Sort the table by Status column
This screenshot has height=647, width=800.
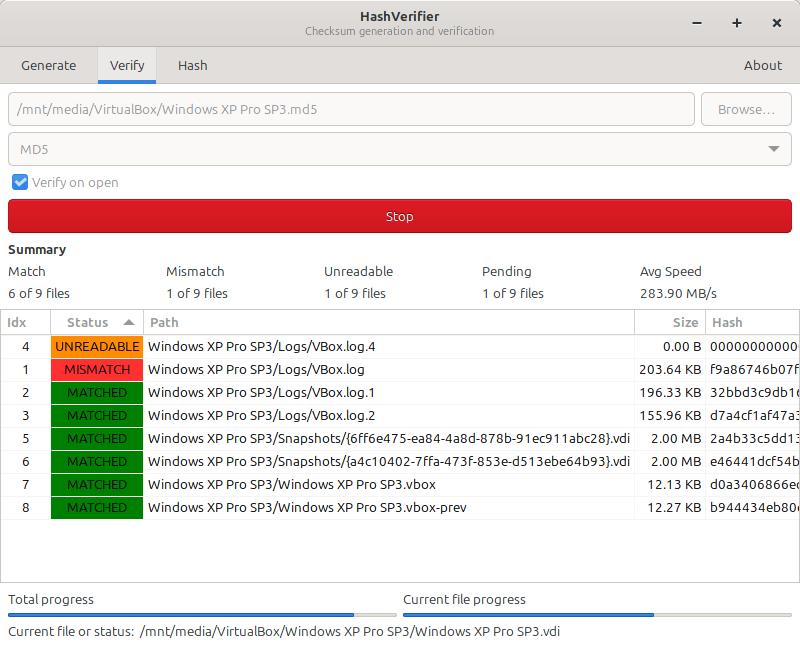pyautogui.click(x=88, y=323)
